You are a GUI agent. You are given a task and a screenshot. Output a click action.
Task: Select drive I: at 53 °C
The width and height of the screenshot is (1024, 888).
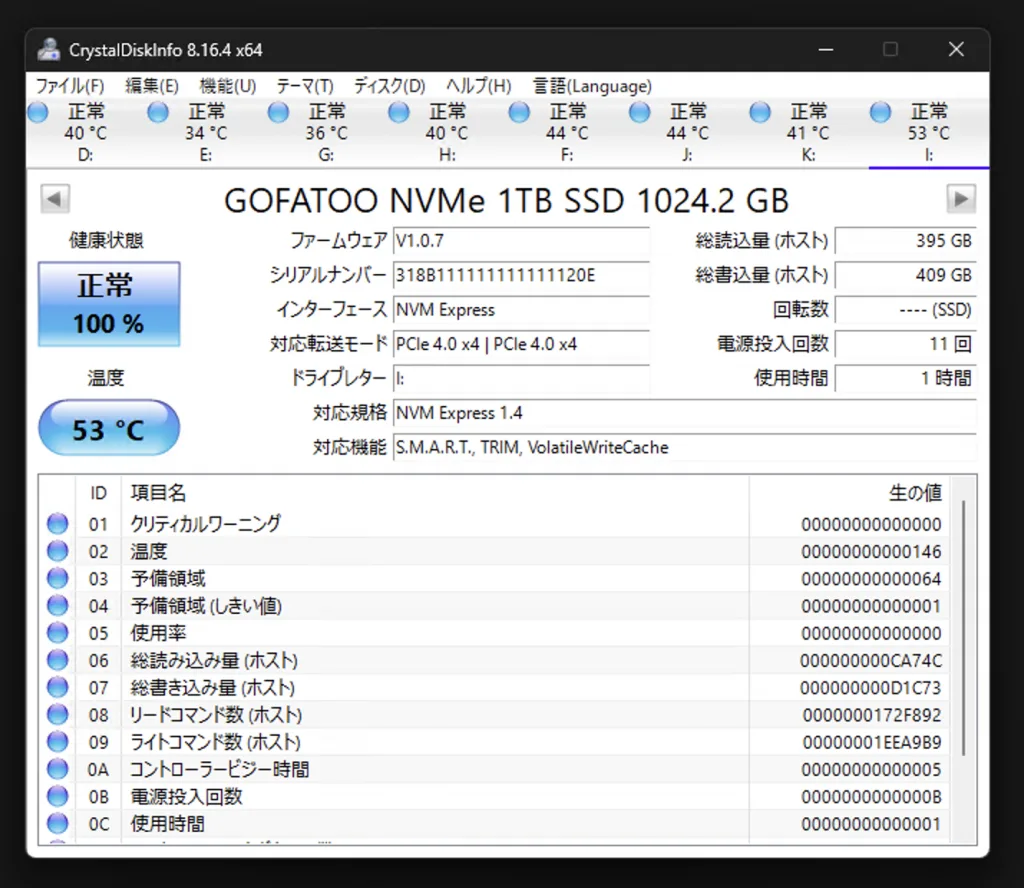(x=927, y=133)
